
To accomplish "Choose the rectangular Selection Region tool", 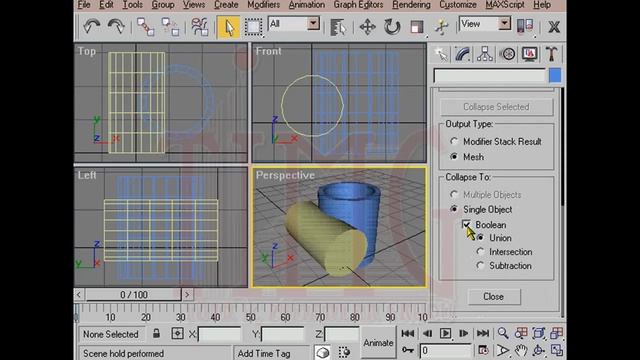I will coord(253,27).
